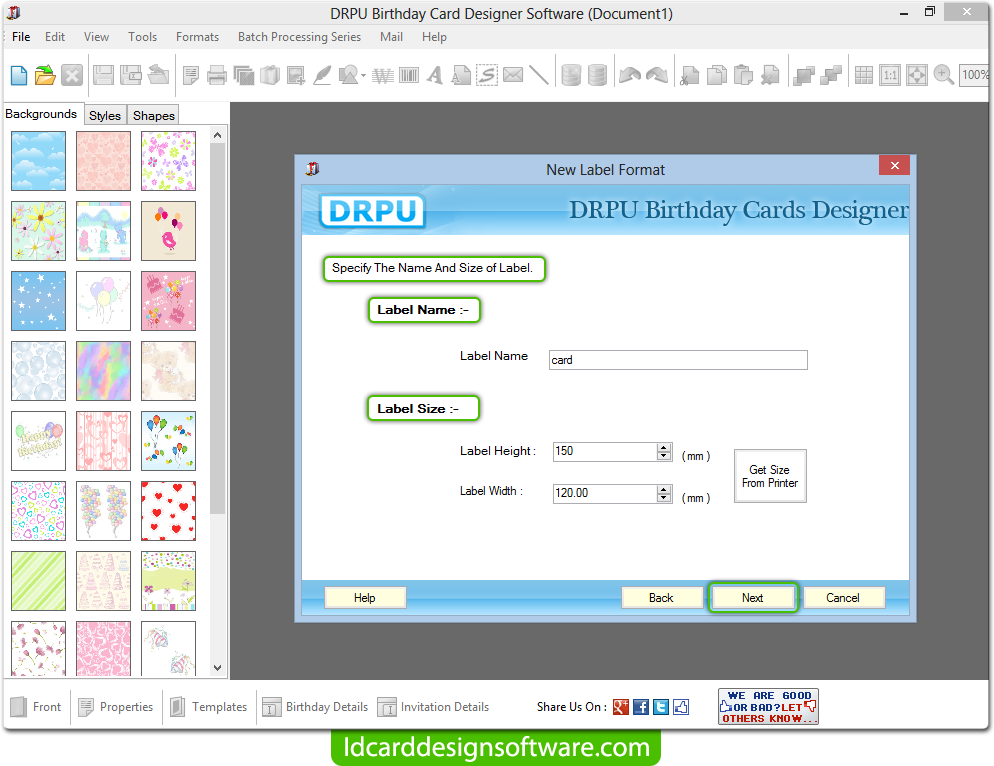This screenshot has height=766, width=994.
Task: Select the Text tool with letter A
Action: (x=434, y=74)
